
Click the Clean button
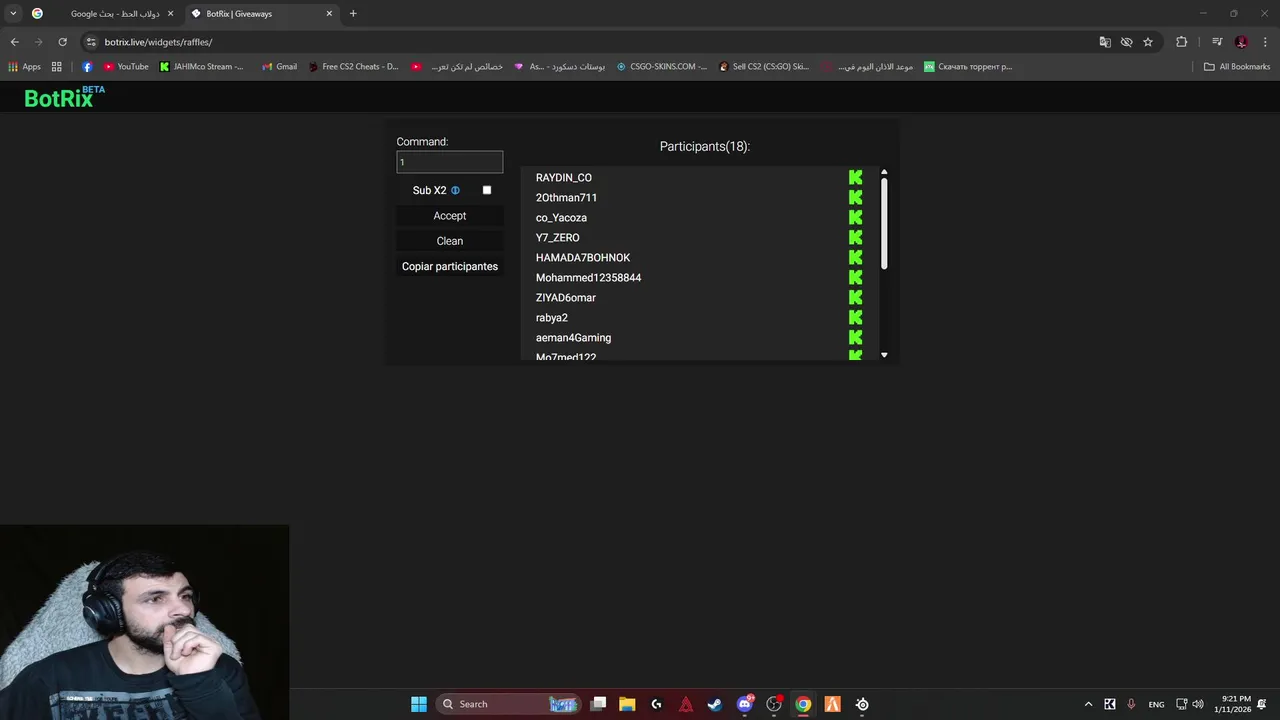(x=450, y=241)
